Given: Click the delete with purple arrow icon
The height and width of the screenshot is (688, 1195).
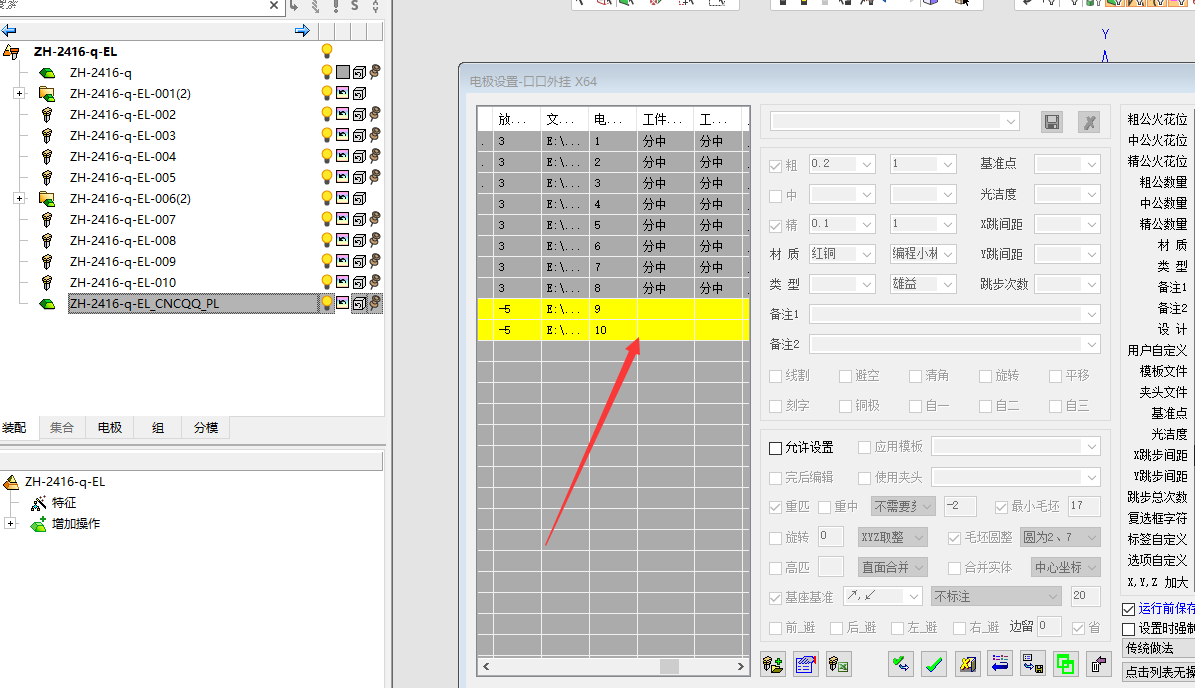Looking at the screenshot, I should coord(1098,664).
